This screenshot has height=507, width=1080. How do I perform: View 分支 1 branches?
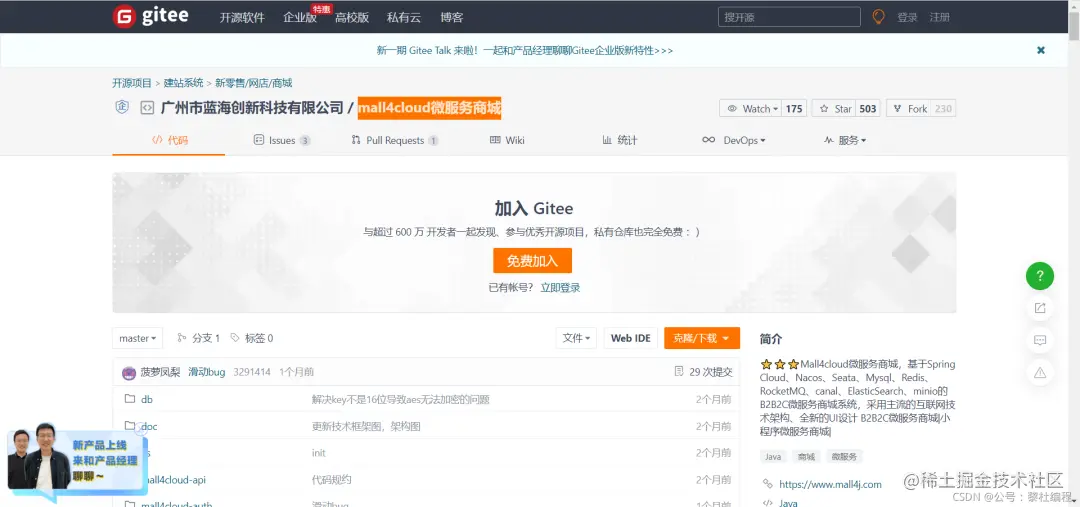198,338
